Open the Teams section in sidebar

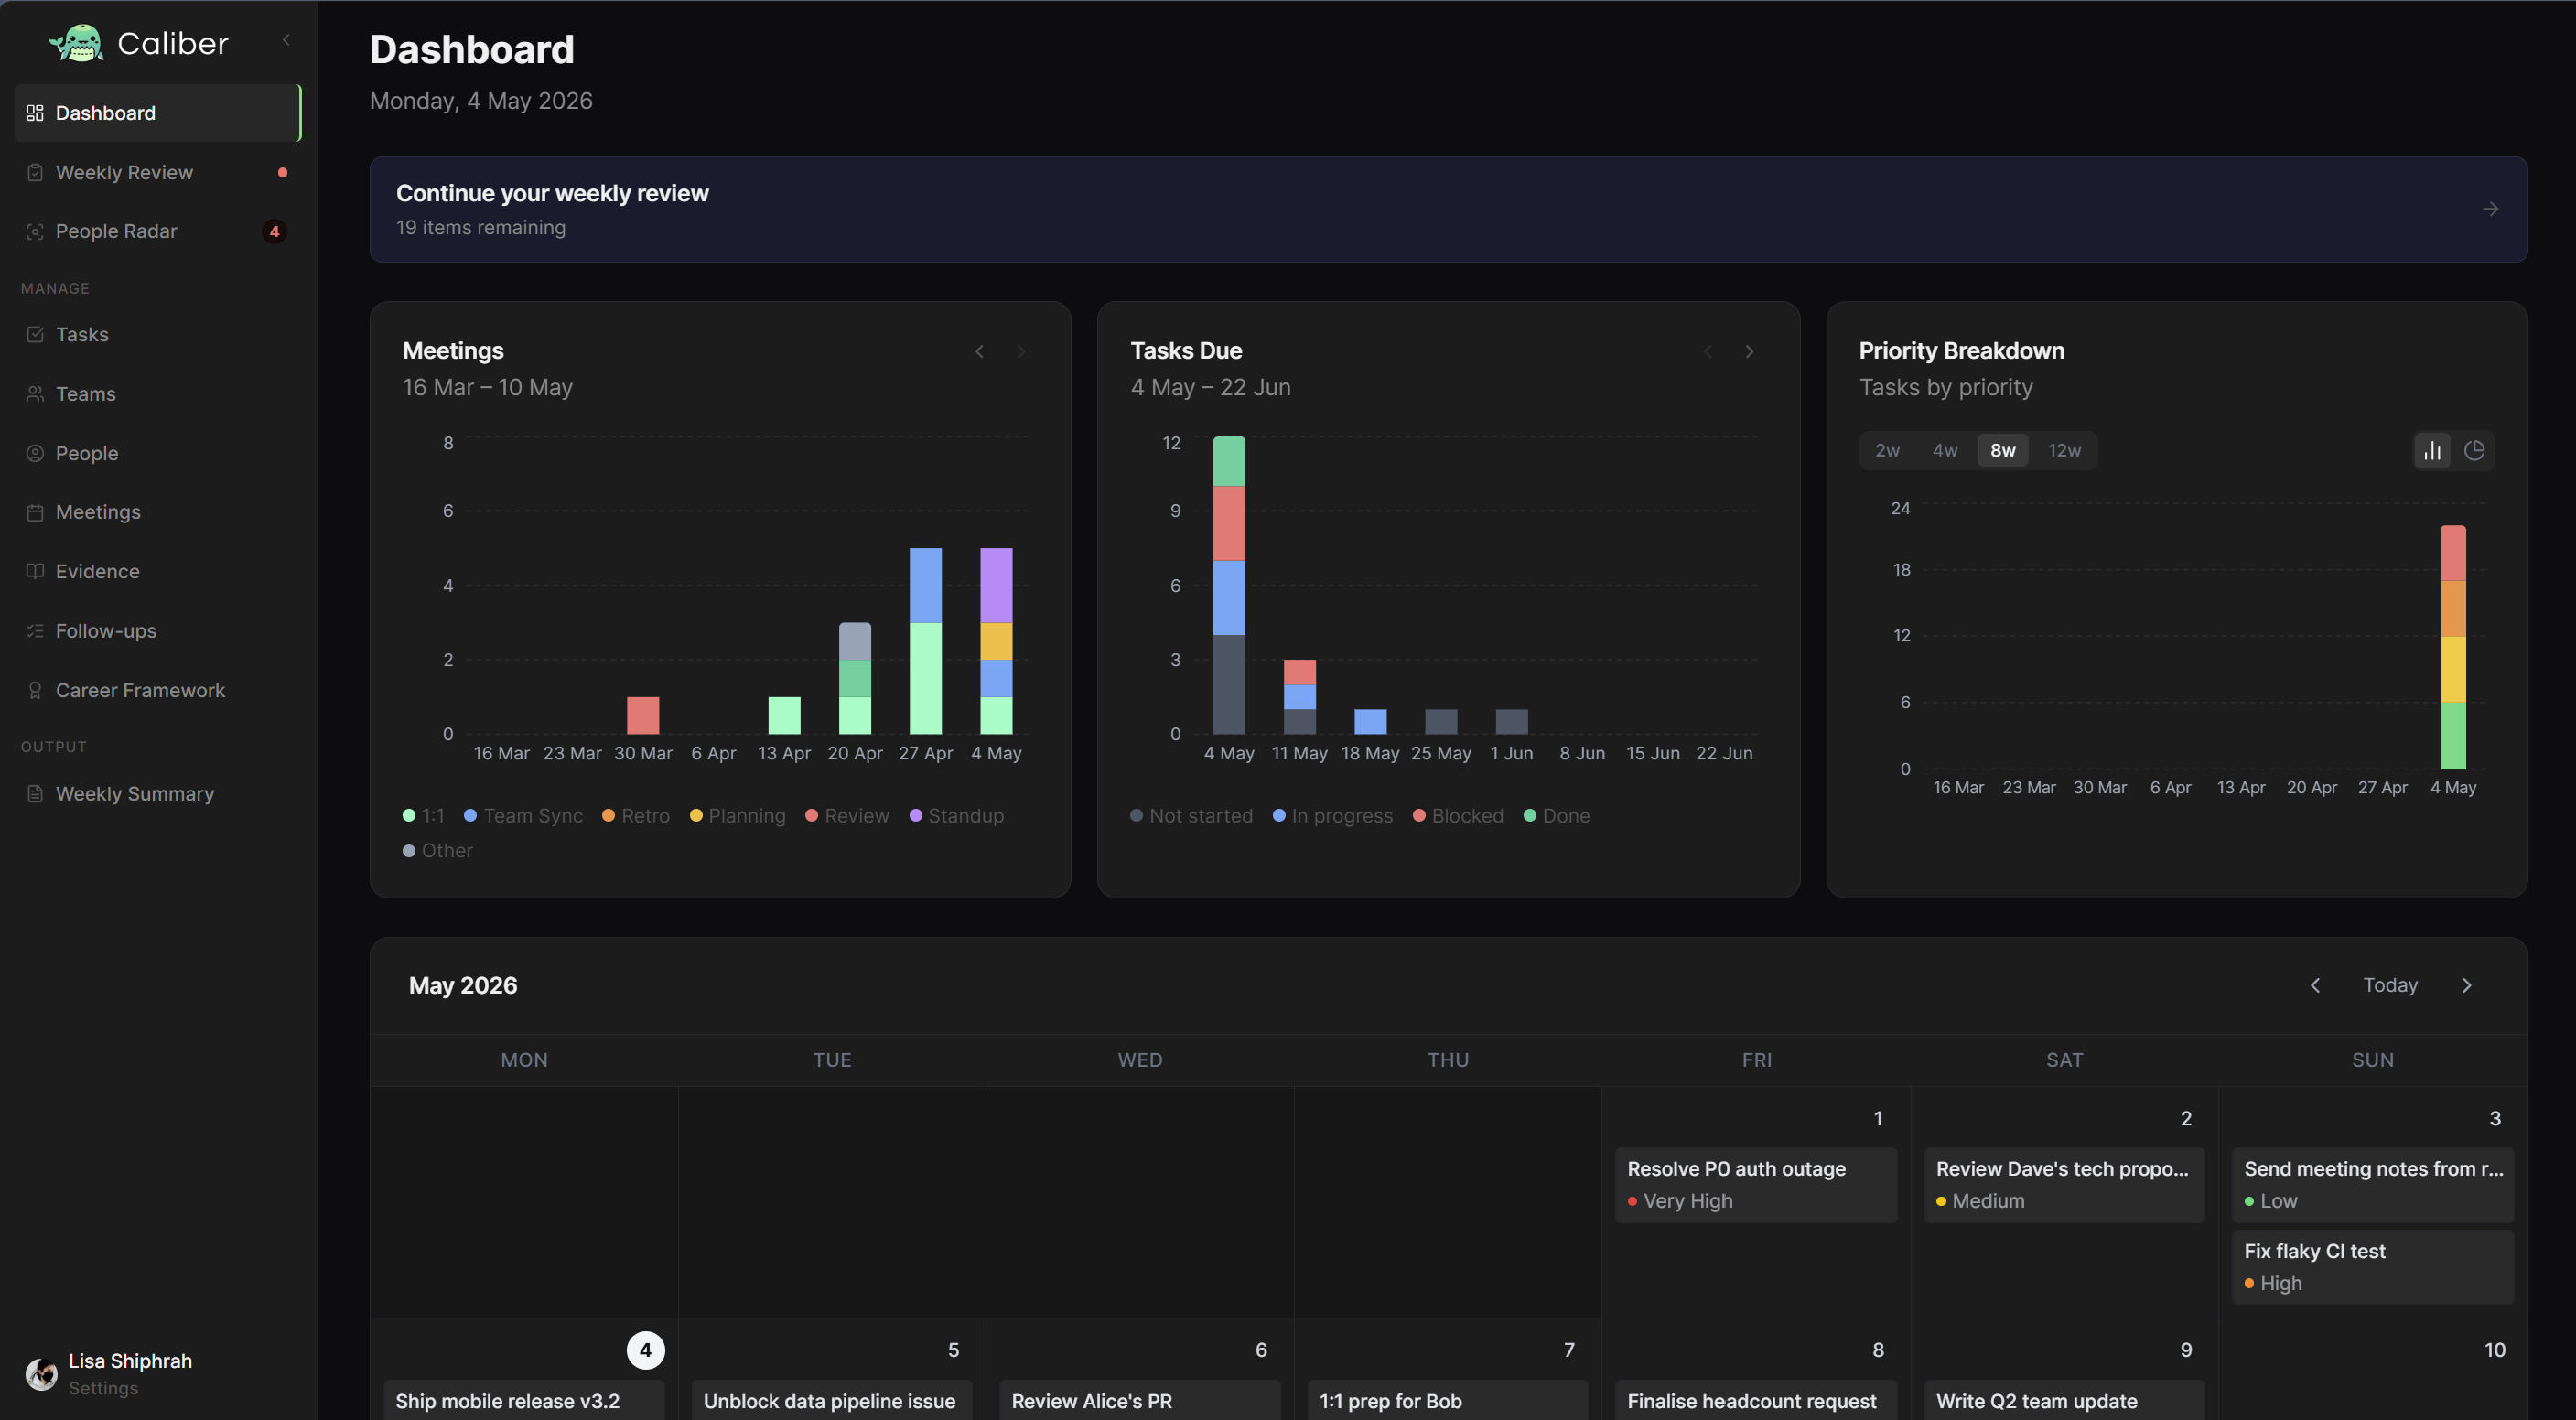click(x=158, y=394)
